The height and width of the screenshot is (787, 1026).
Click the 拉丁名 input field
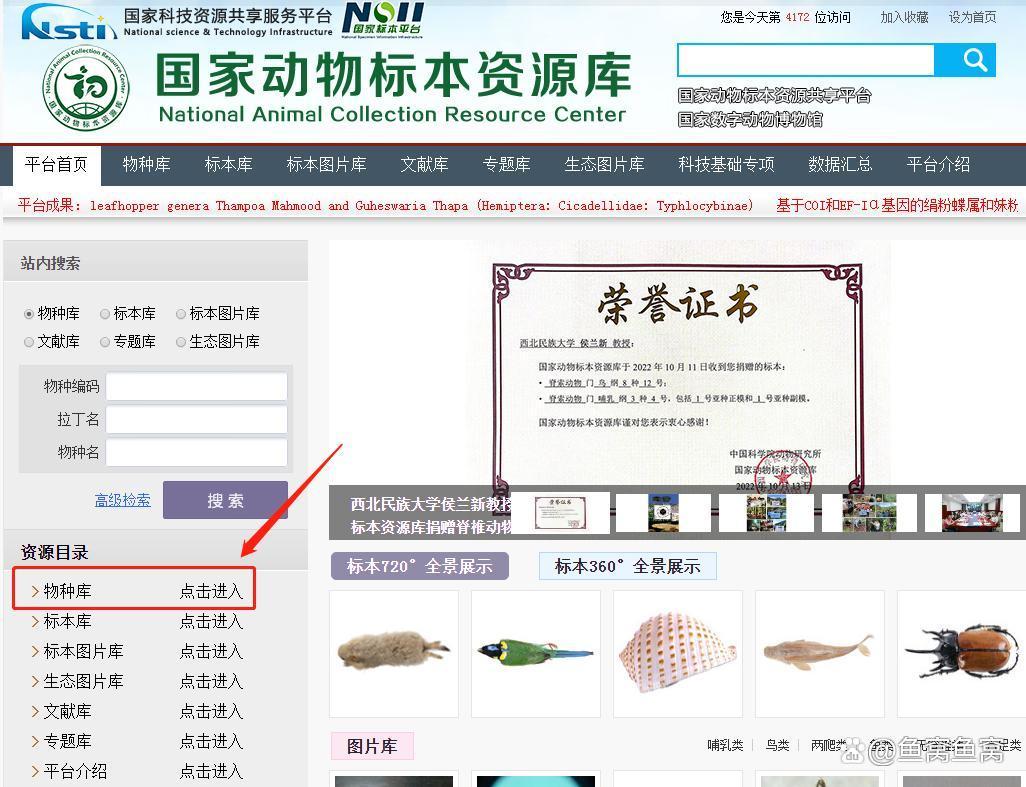coord(196,419)
